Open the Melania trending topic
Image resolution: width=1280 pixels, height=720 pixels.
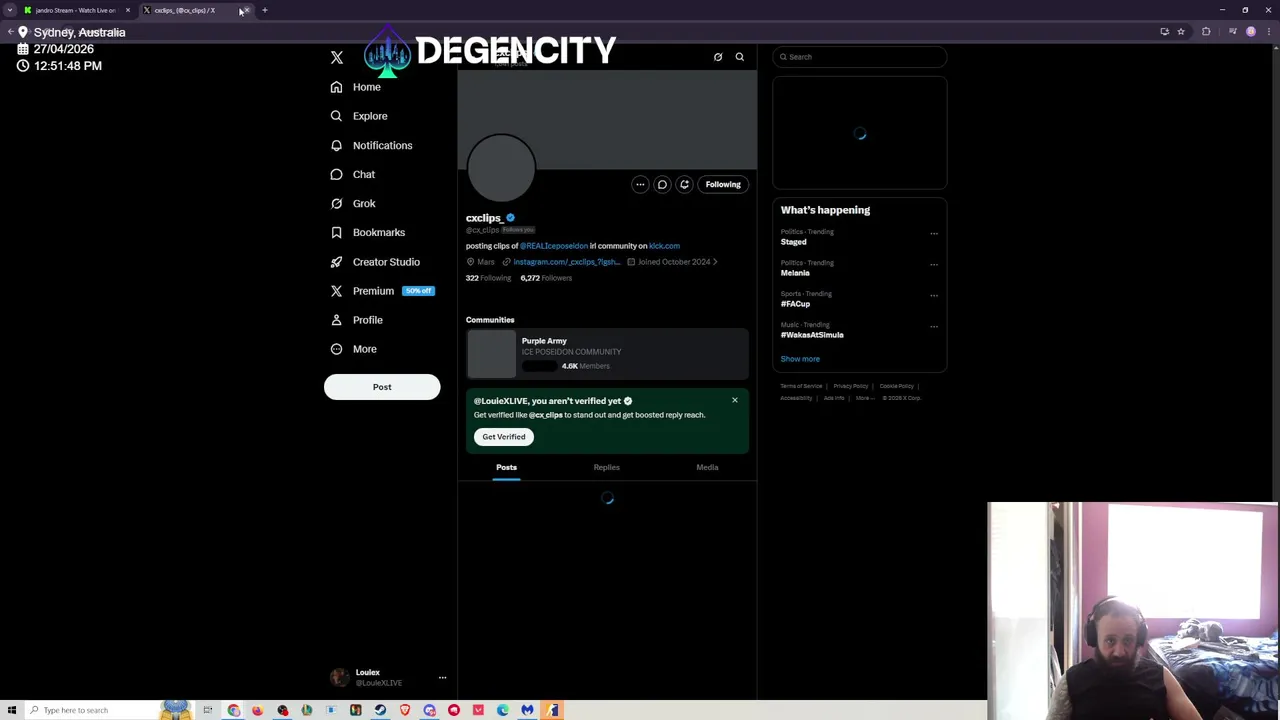click(795, 273)
